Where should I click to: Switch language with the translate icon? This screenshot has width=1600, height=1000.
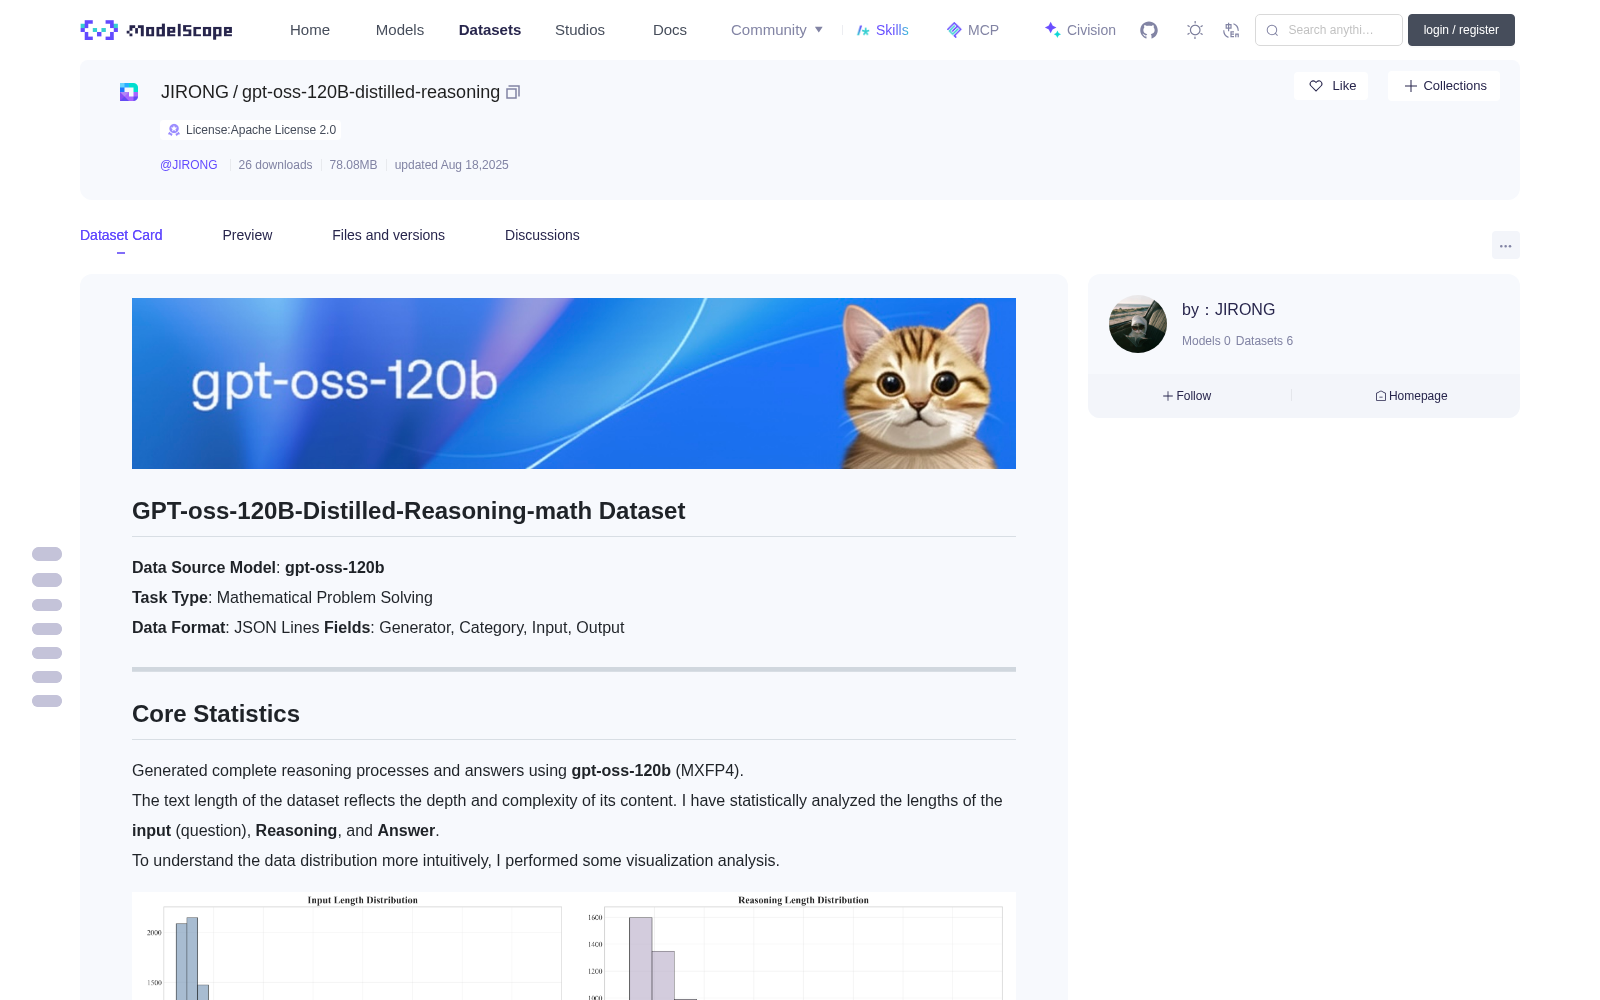point(1232,30)
